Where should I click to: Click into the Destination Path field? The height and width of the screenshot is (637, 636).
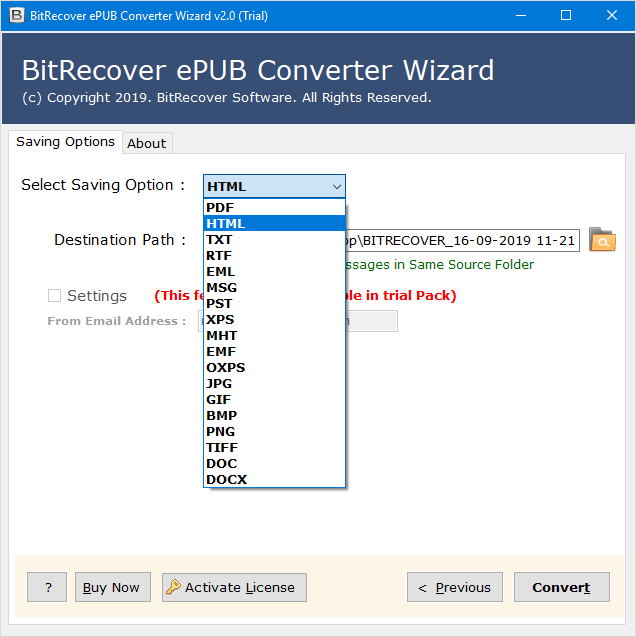point(462,240)
